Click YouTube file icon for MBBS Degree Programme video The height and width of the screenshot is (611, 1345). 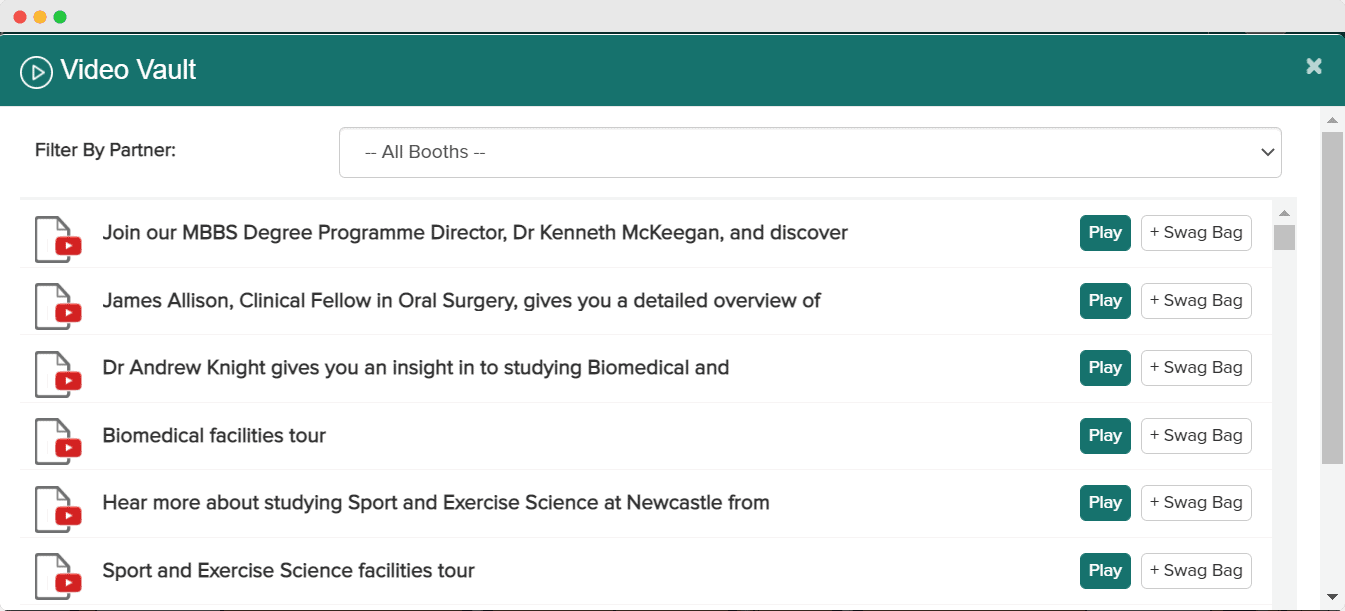pyautogui.click(x=58, y=239)
